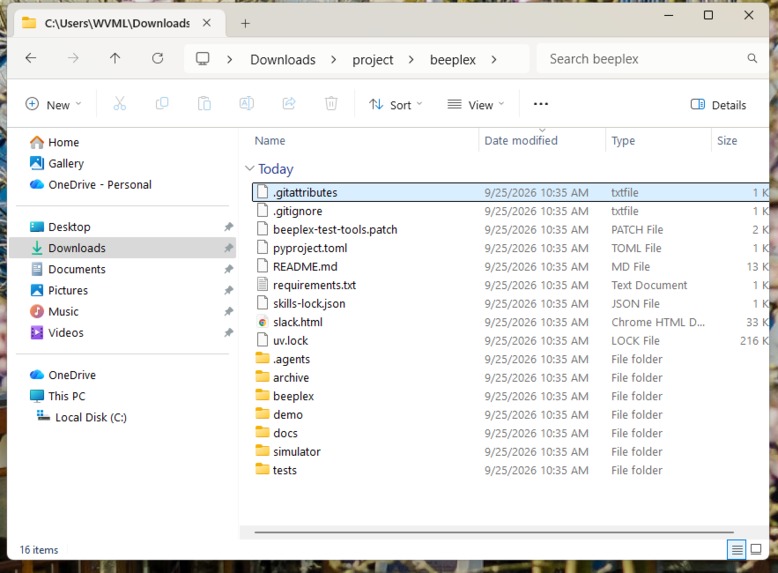
Task: Click the search magnifier icon
Action: click(x=752, y=59)
